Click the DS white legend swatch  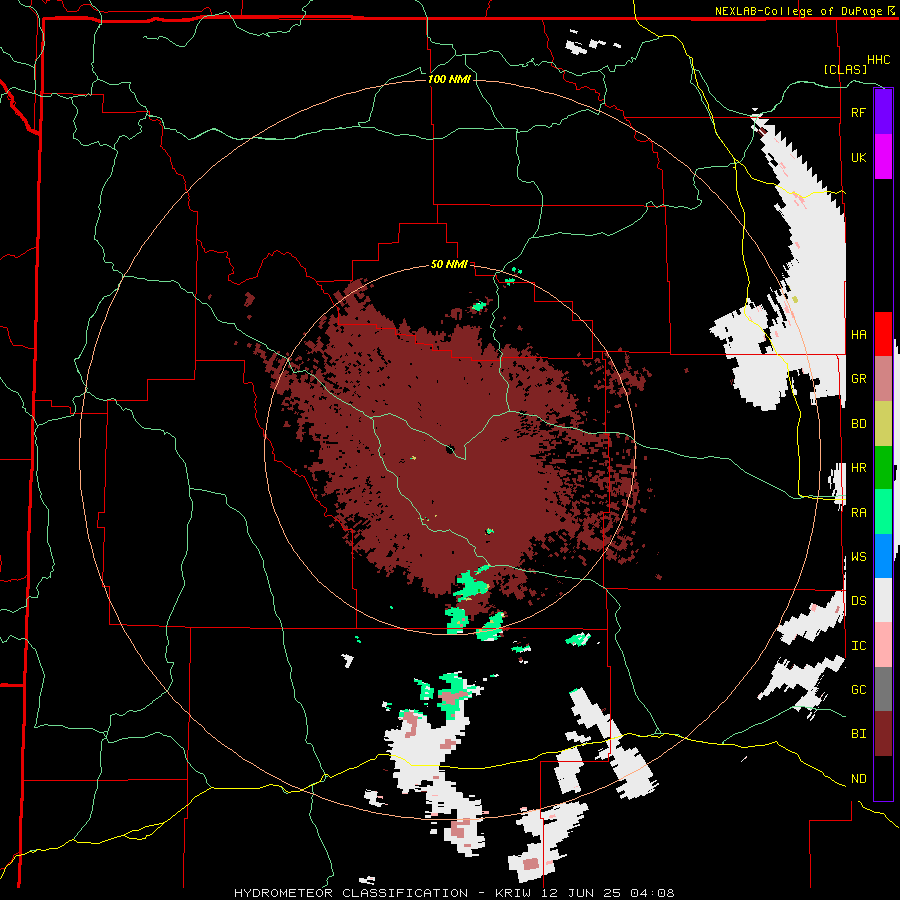[883, 600]
